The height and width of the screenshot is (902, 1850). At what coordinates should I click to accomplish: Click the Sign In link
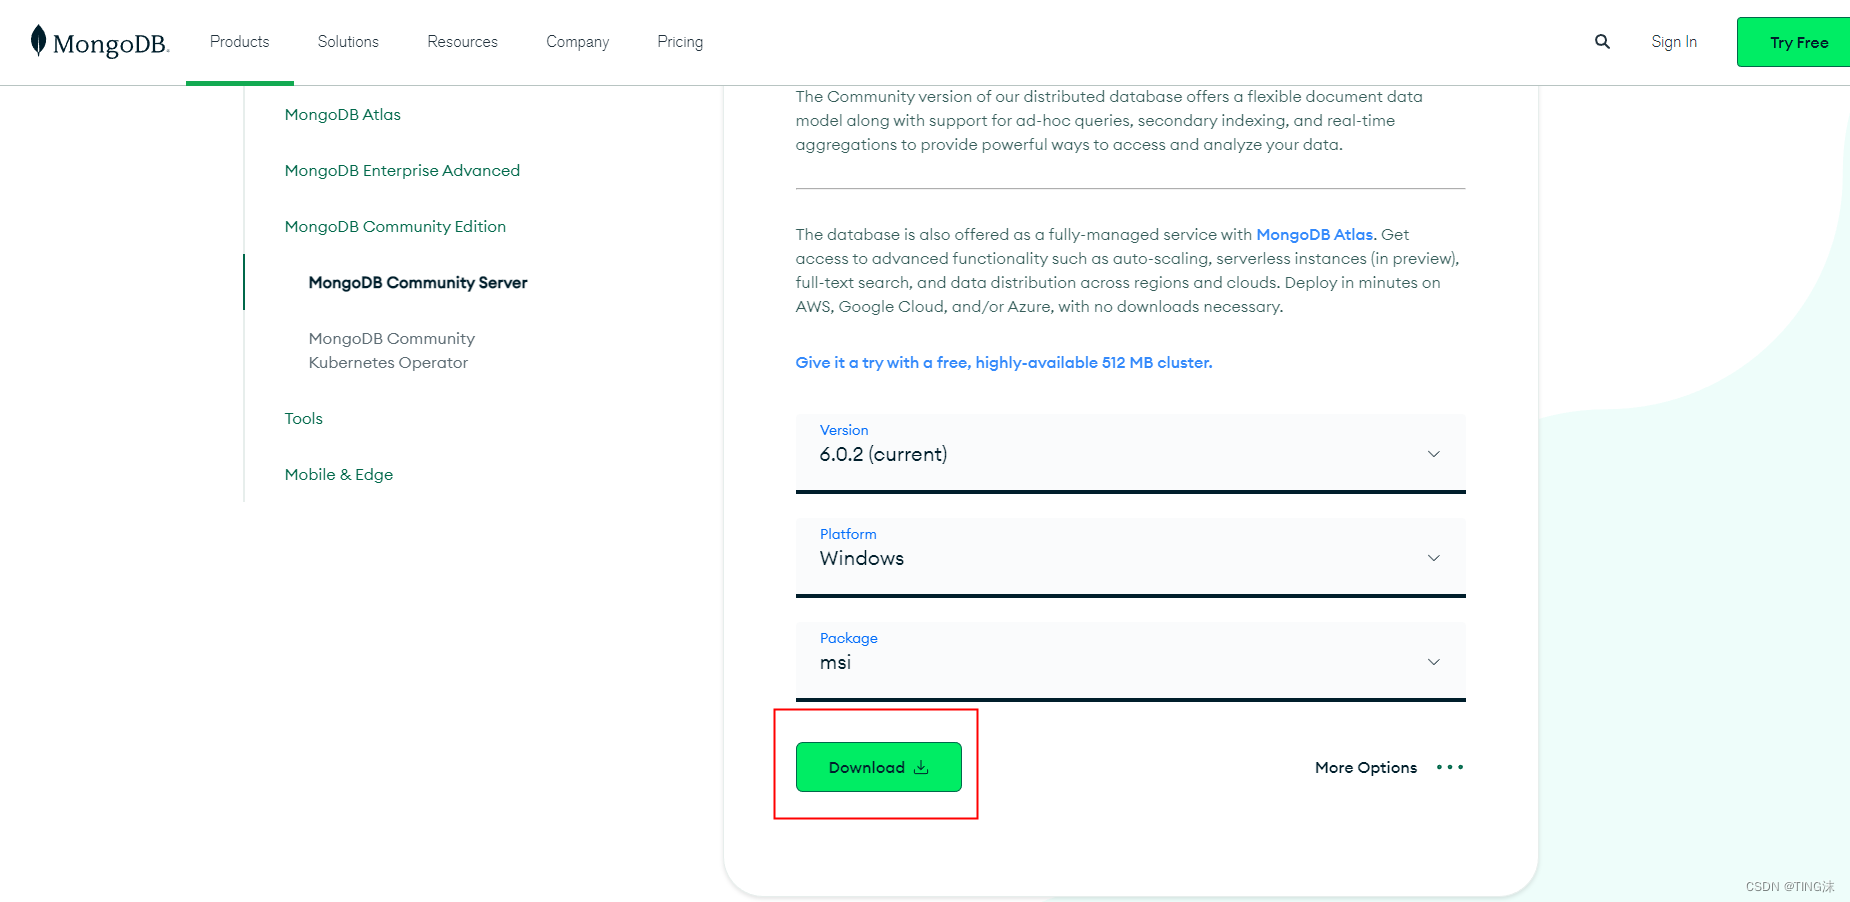click(x=1673, y=42)
